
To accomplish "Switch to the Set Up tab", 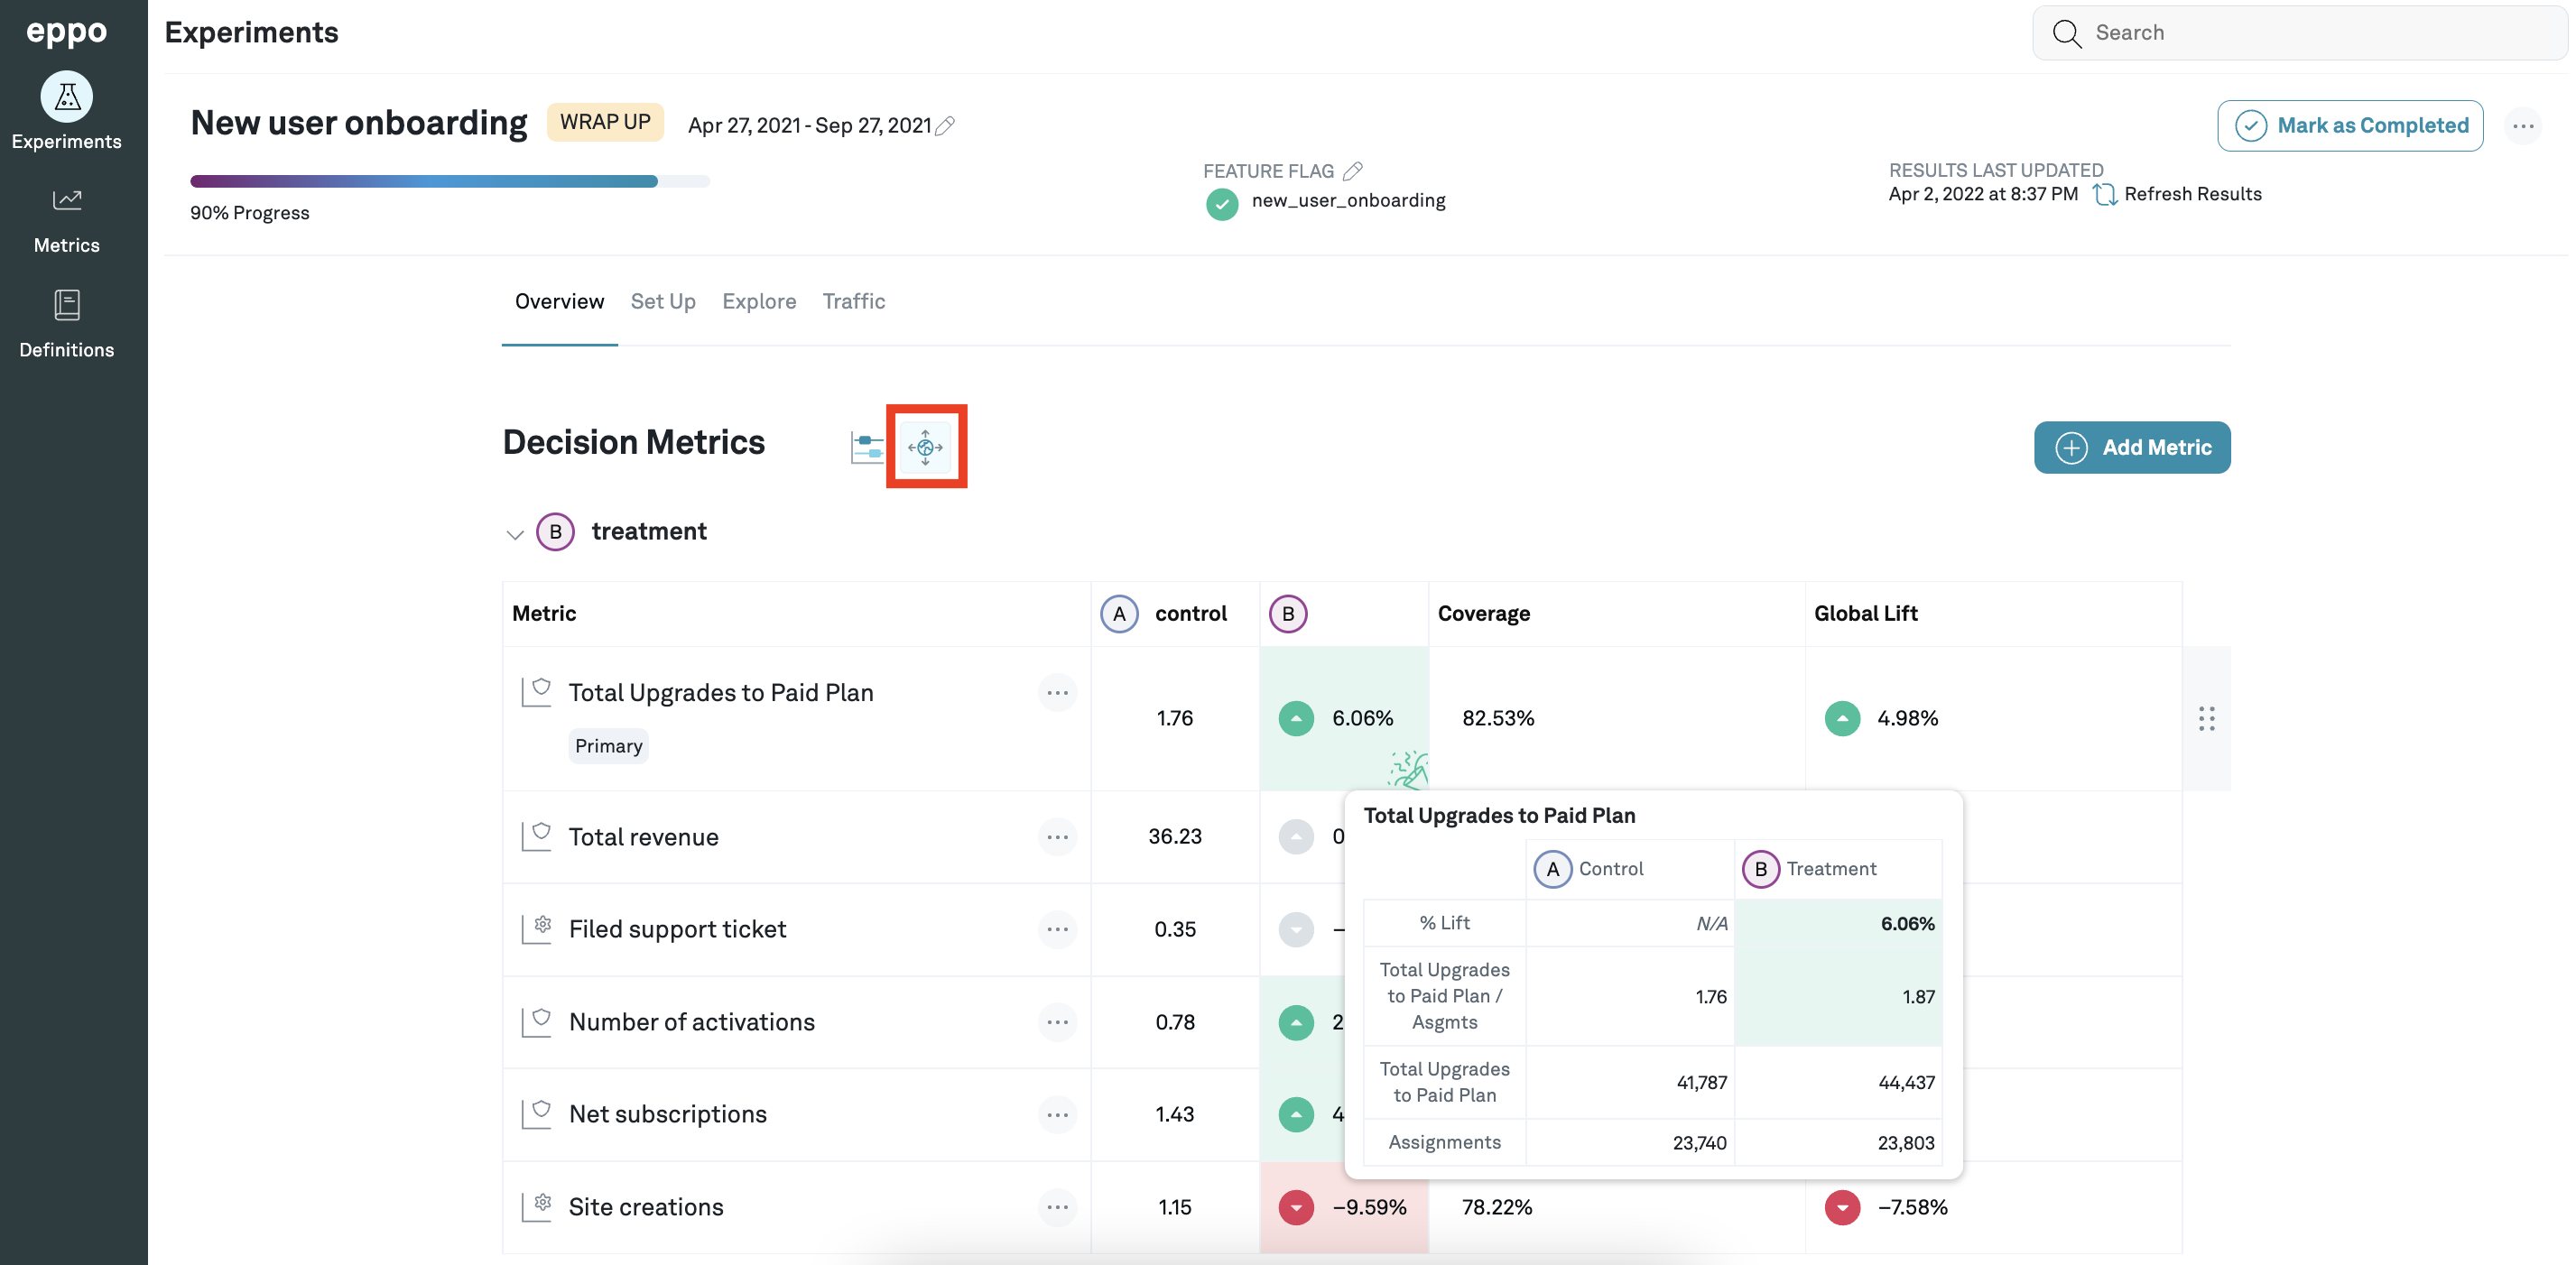I will click(x=663, y=301).
